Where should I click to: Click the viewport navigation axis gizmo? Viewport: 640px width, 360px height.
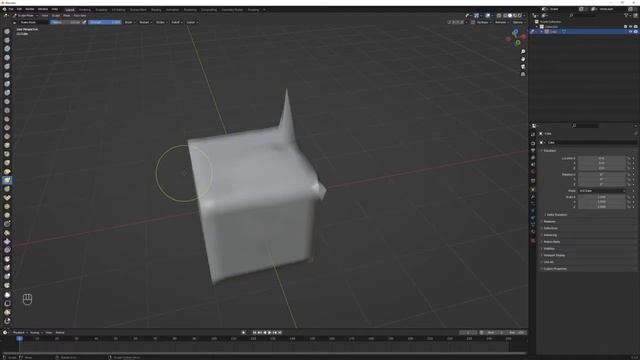tap(516, 37)
